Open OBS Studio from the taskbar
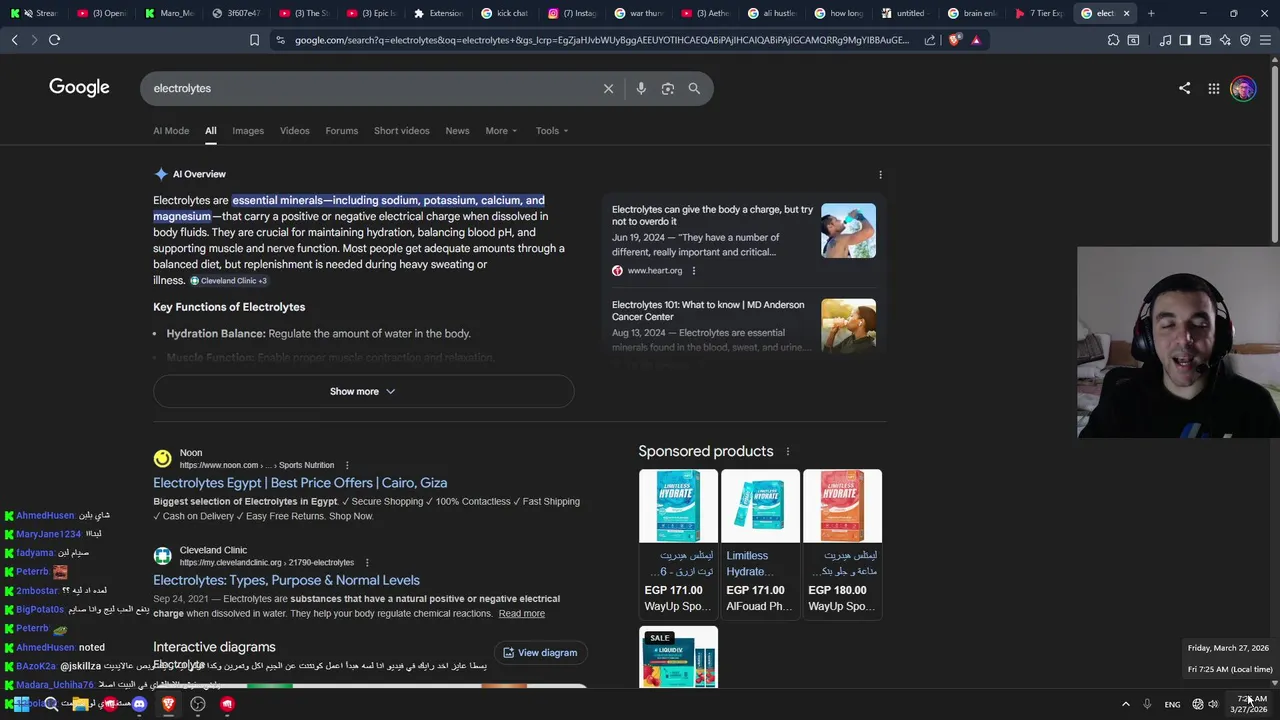This screenshot has height=720, width=1280. [198, 704]
